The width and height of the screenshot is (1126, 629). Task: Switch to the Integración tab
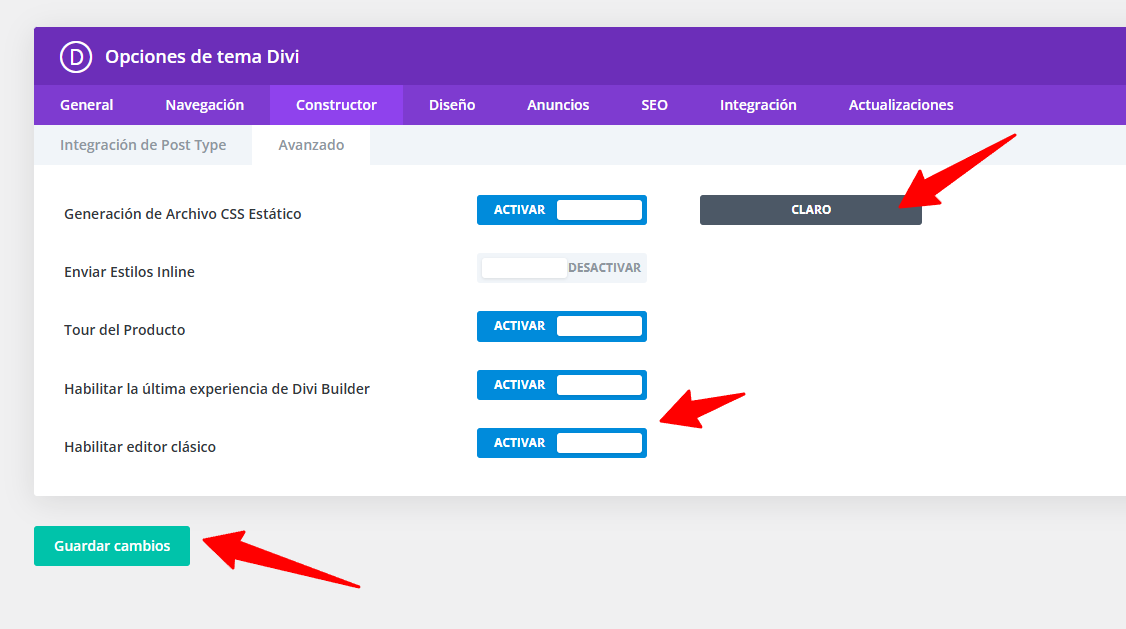(758, 105)
